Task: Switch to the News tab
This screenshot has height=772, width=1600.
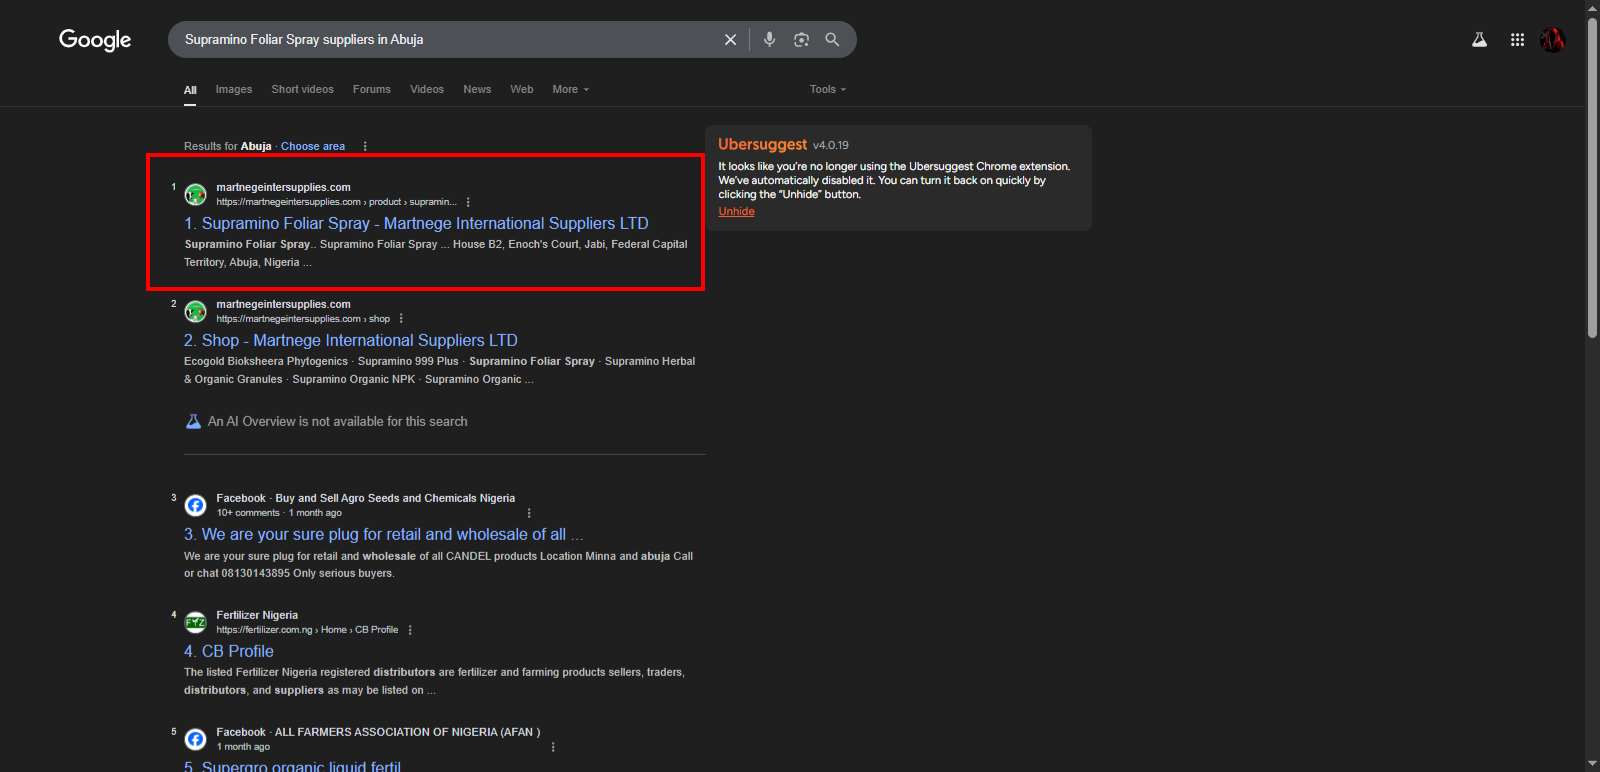Action: pyautogui.click(x=477, y=90)
